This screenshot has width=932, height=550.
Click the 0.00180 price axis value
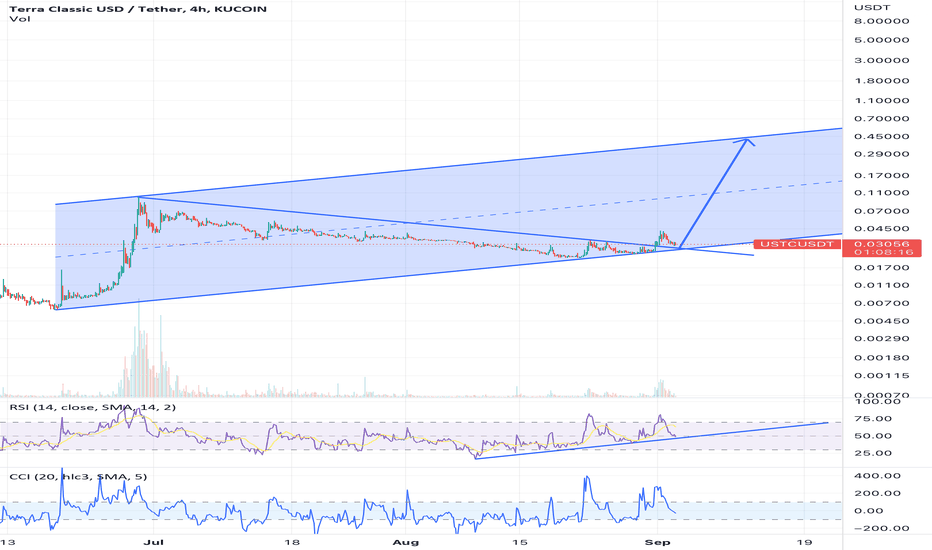click(x=881, y=357)
